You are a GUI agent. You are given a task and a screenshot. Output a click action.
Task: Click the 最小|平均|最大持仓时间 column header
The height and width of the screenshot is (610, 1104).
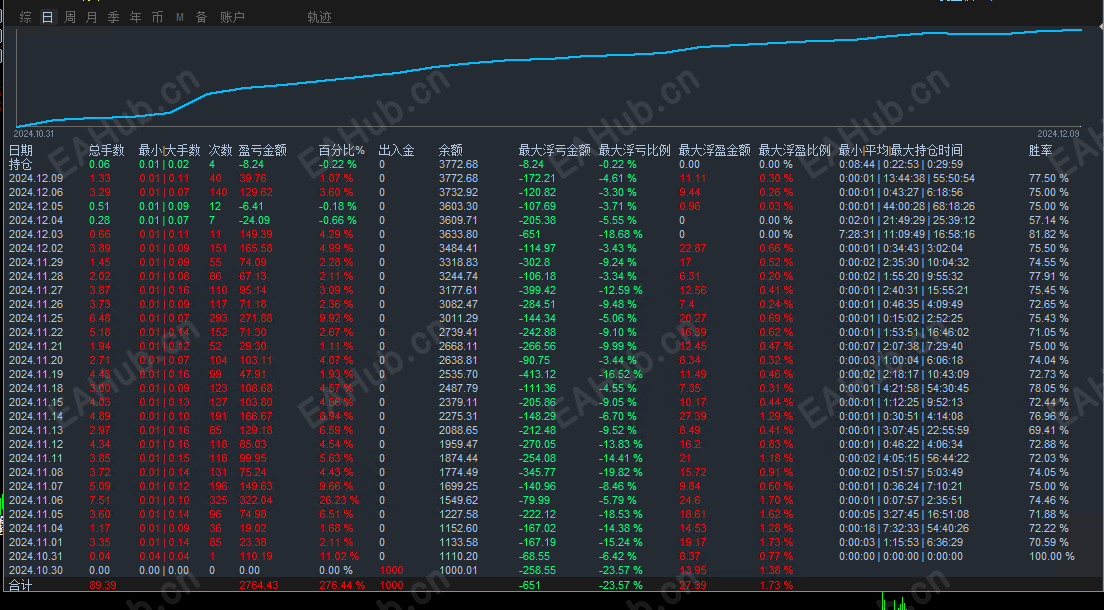[901, 150]
